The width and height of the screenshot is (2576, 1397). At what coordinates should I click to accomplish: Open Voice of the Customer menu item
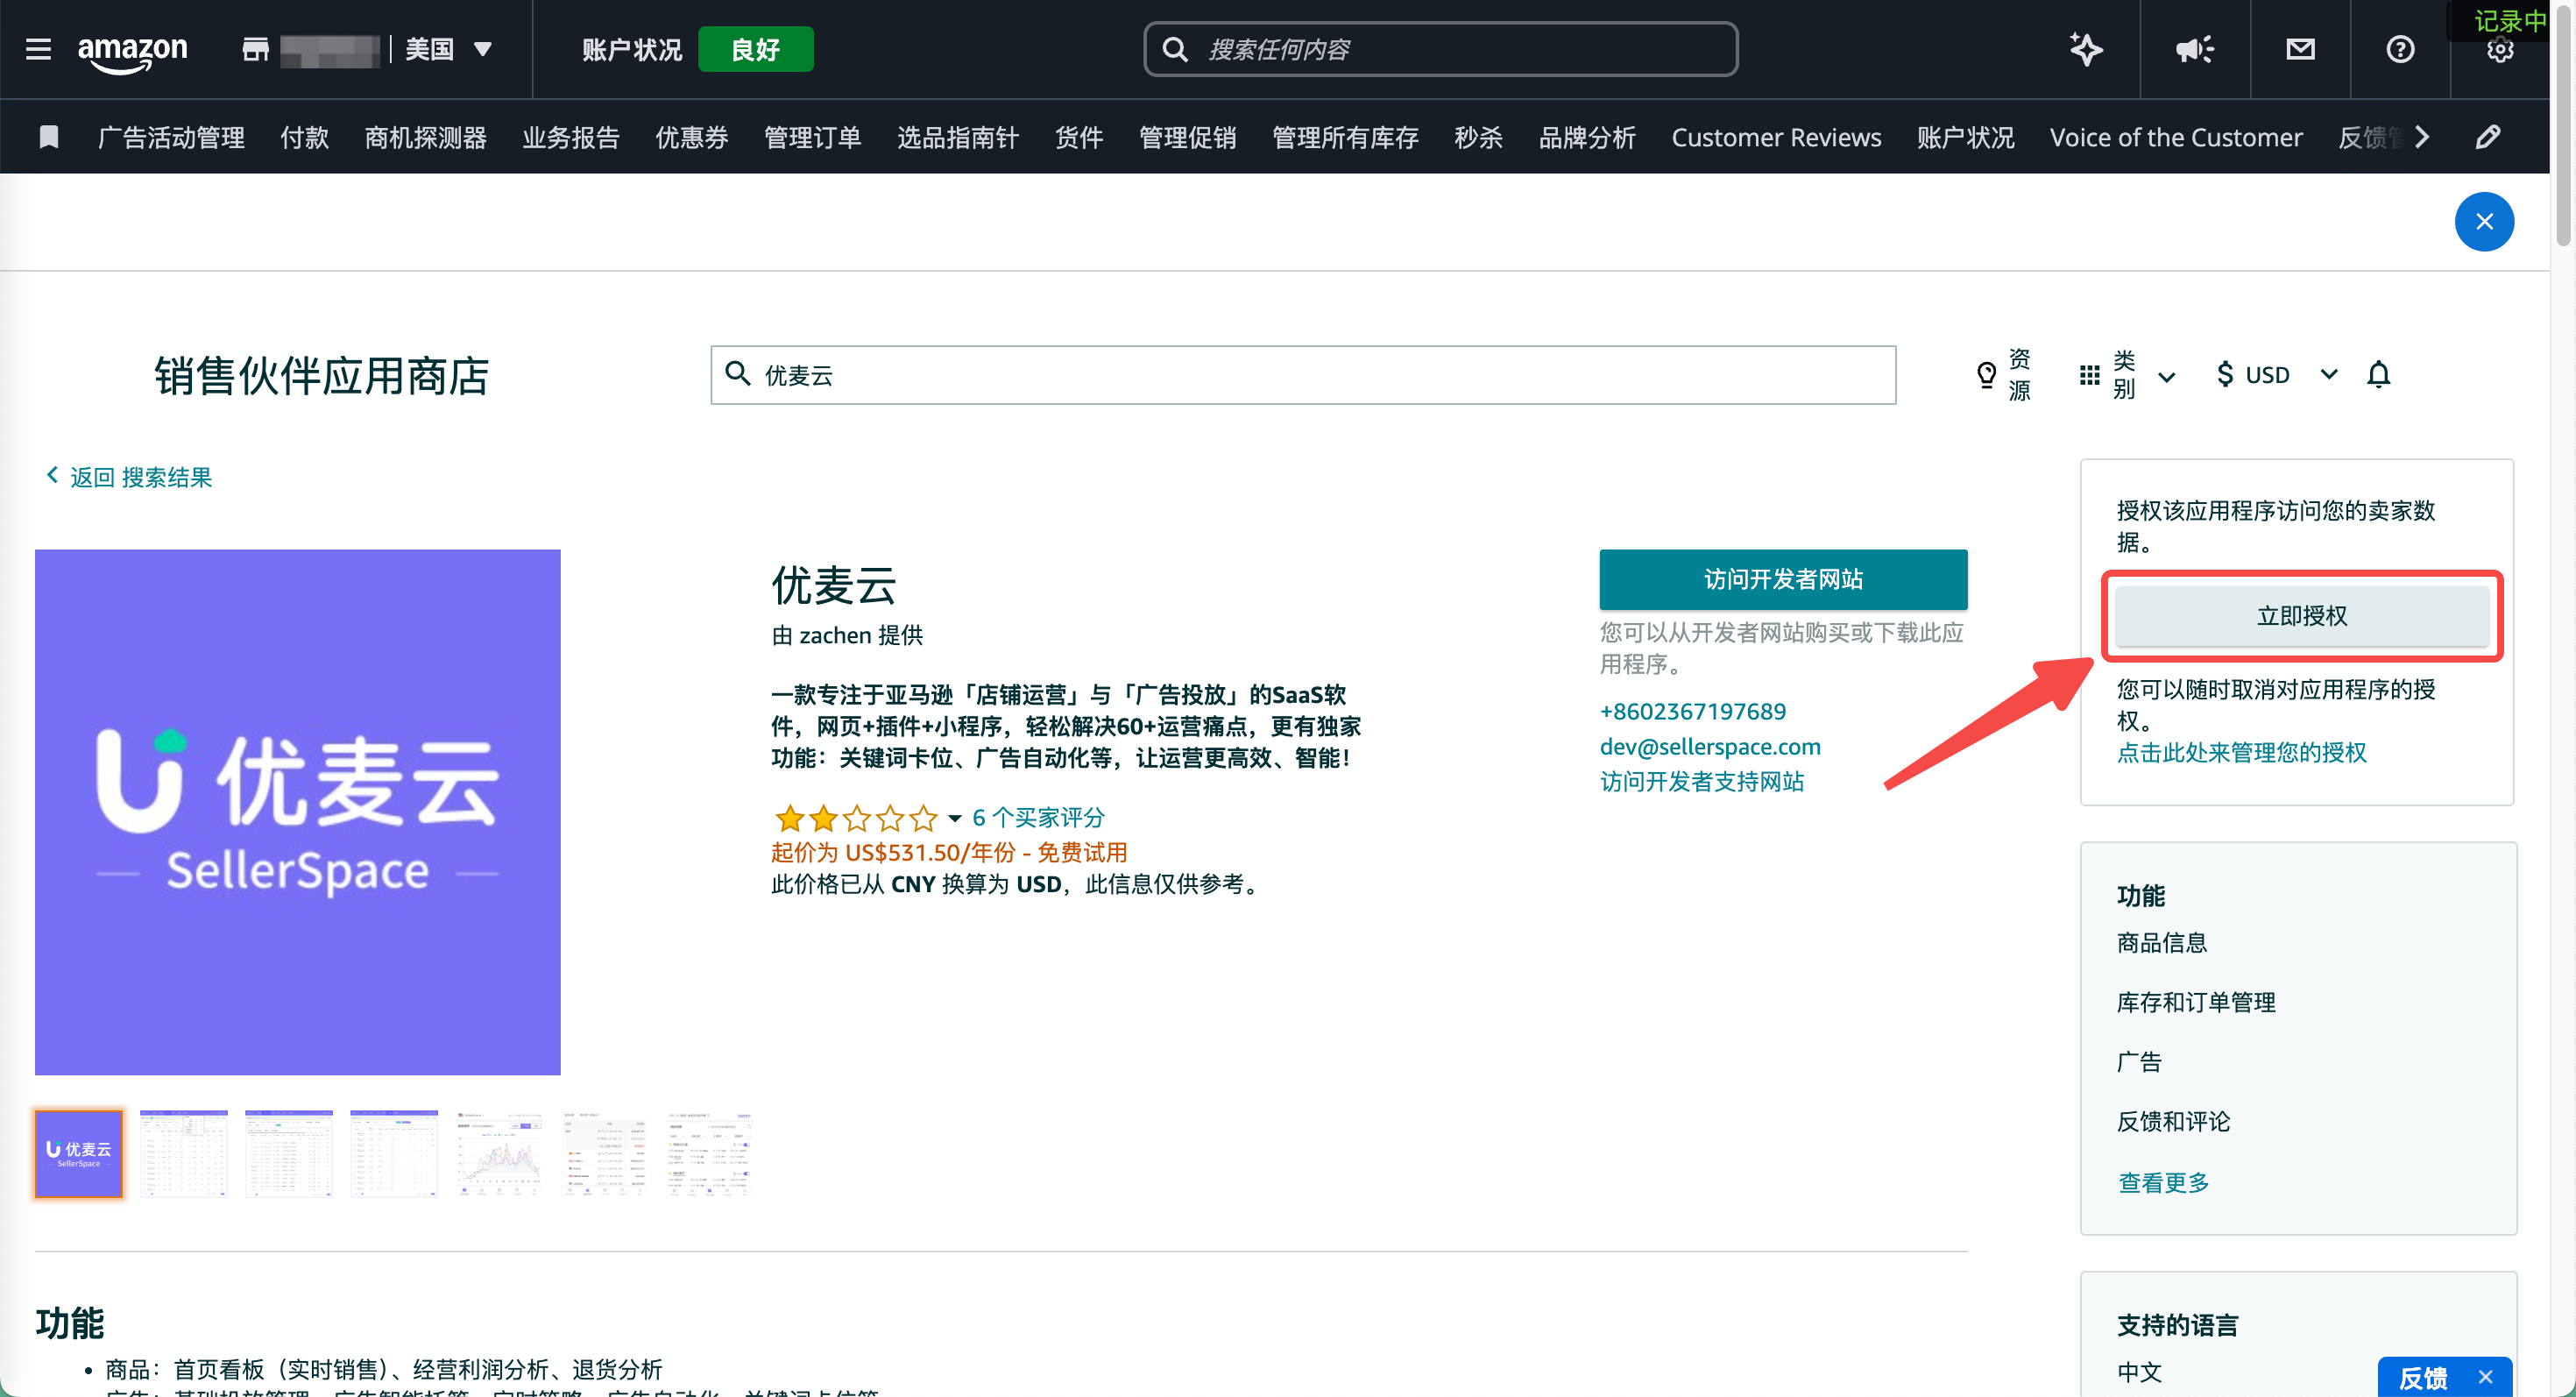coord(2176,137)
